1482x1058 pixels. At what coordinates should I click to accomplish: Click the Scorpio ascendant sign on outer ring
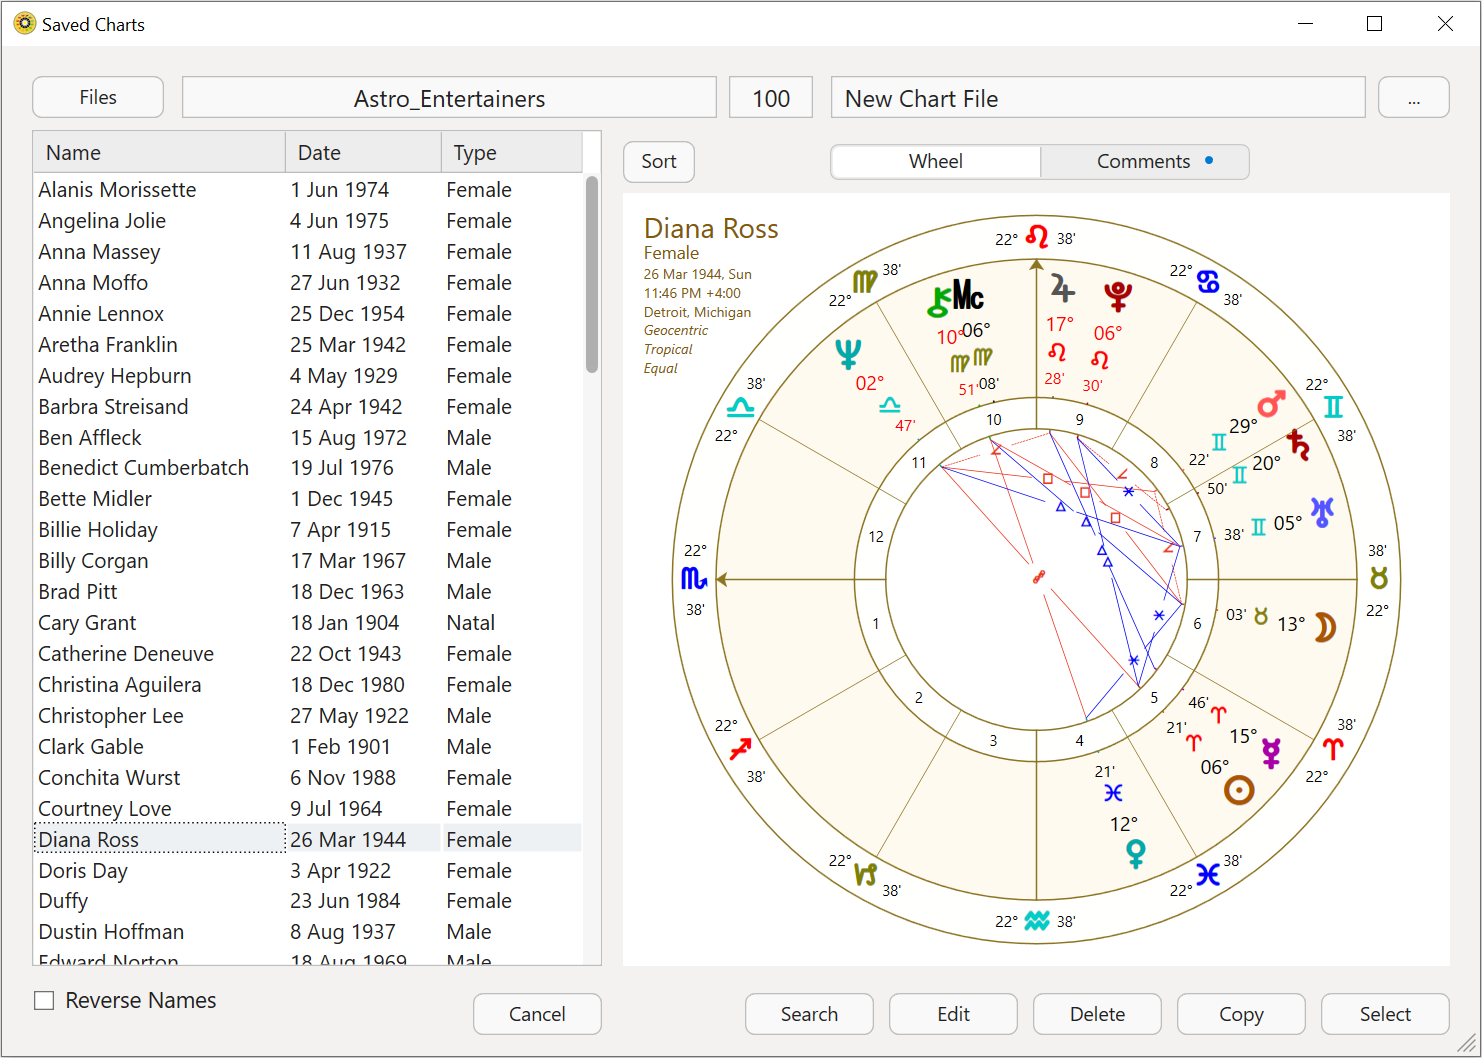[694, 578]
